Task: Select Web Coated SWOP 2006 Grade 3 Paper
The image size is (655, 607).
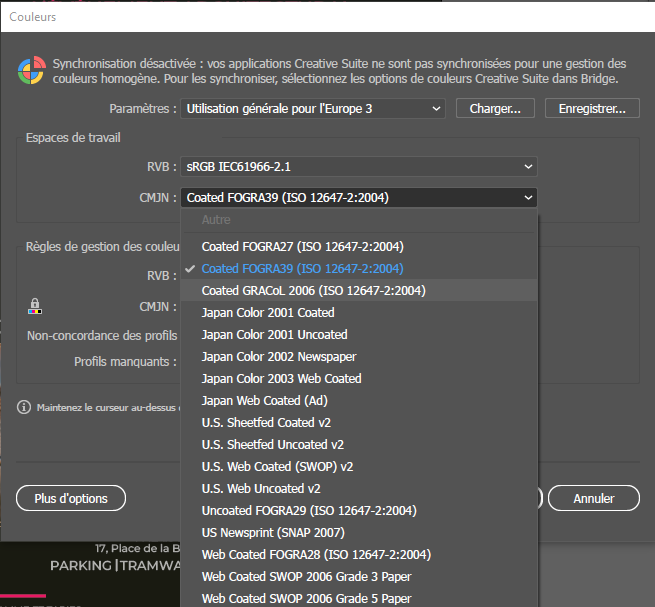Action: click(306, 576)
